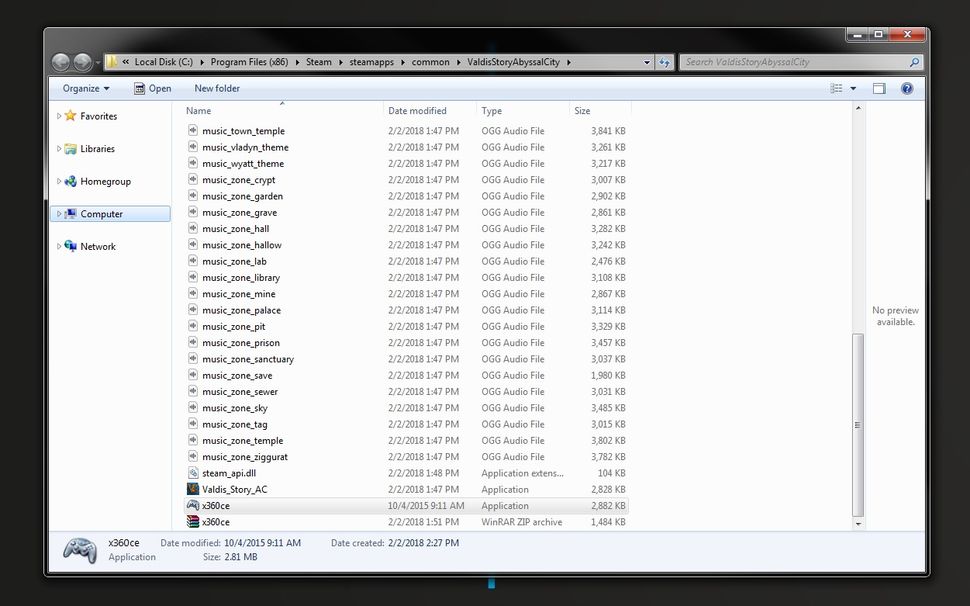This screenshot has height=606, width=970.
Task: Expand the Computer tree node
Action: (x=59, y=214)
